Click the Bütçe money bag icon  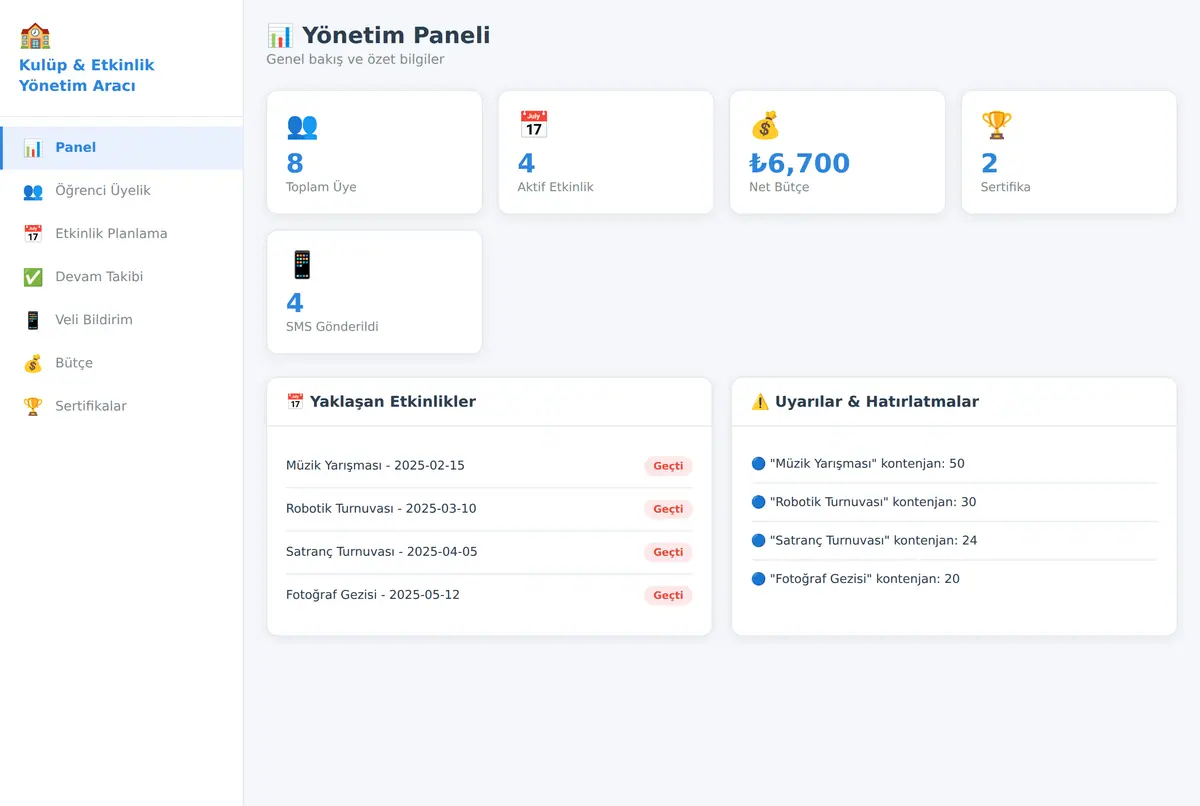click(33, 363)
